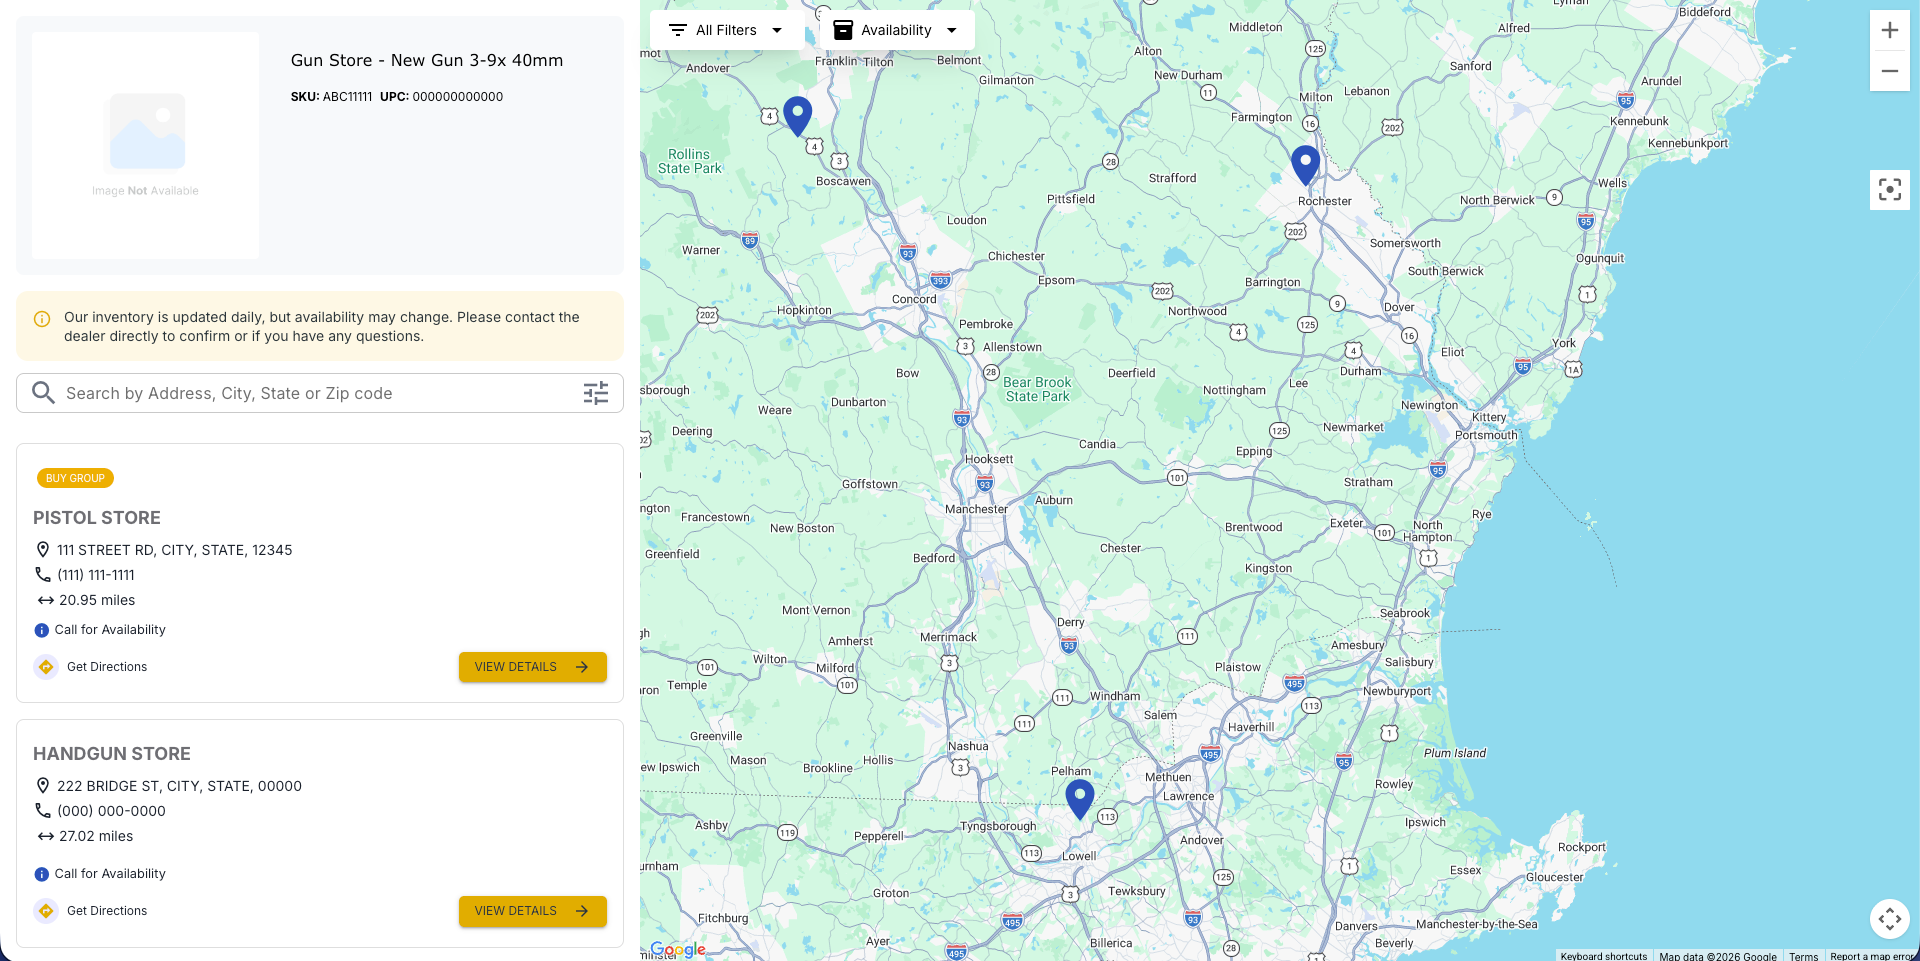Click Get Directions icon for Pistol Store
Screen dimensions: 1920x961
pyautogui.click(x=46, y=667)
